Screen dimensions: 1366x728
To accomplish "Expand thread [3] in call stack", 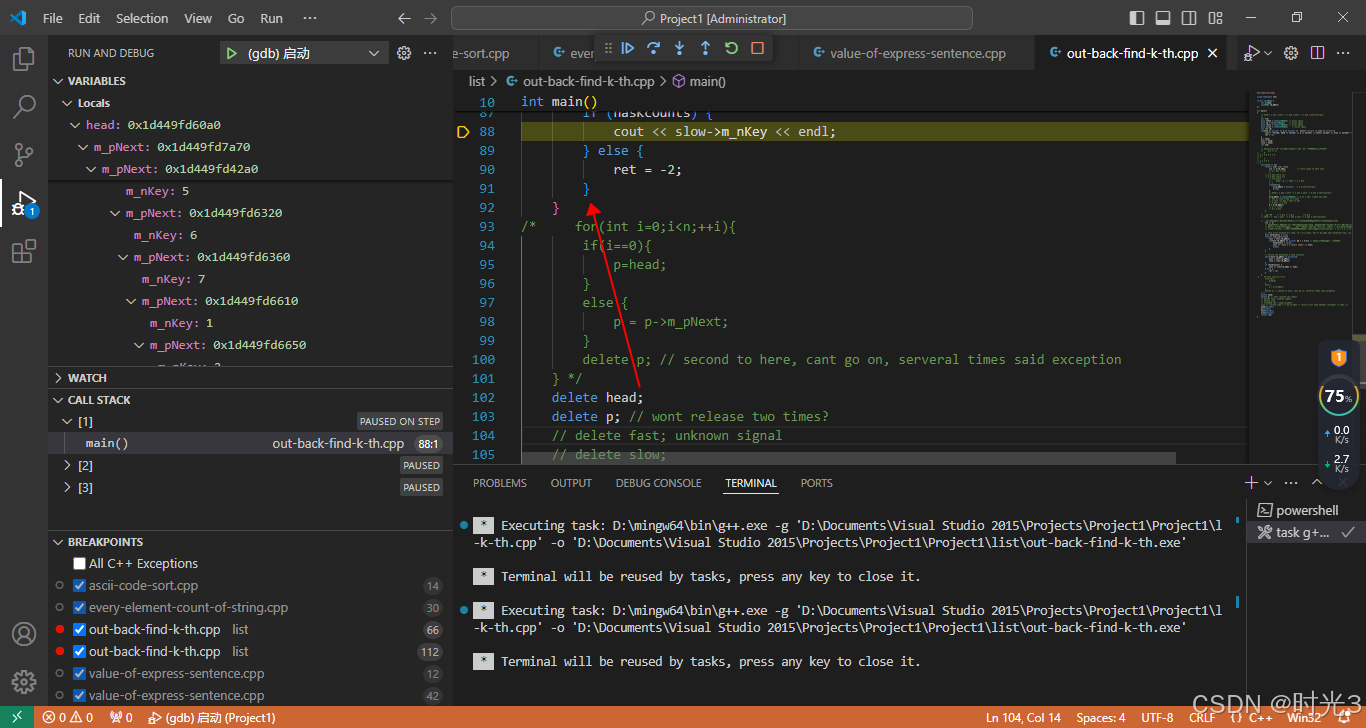I will tap(67, 487).
